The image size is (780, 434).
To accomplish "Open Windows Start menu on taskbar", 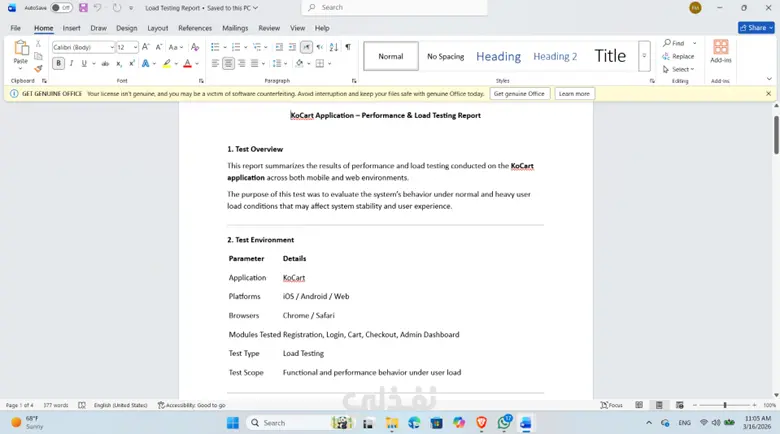I will click(232, 423).
